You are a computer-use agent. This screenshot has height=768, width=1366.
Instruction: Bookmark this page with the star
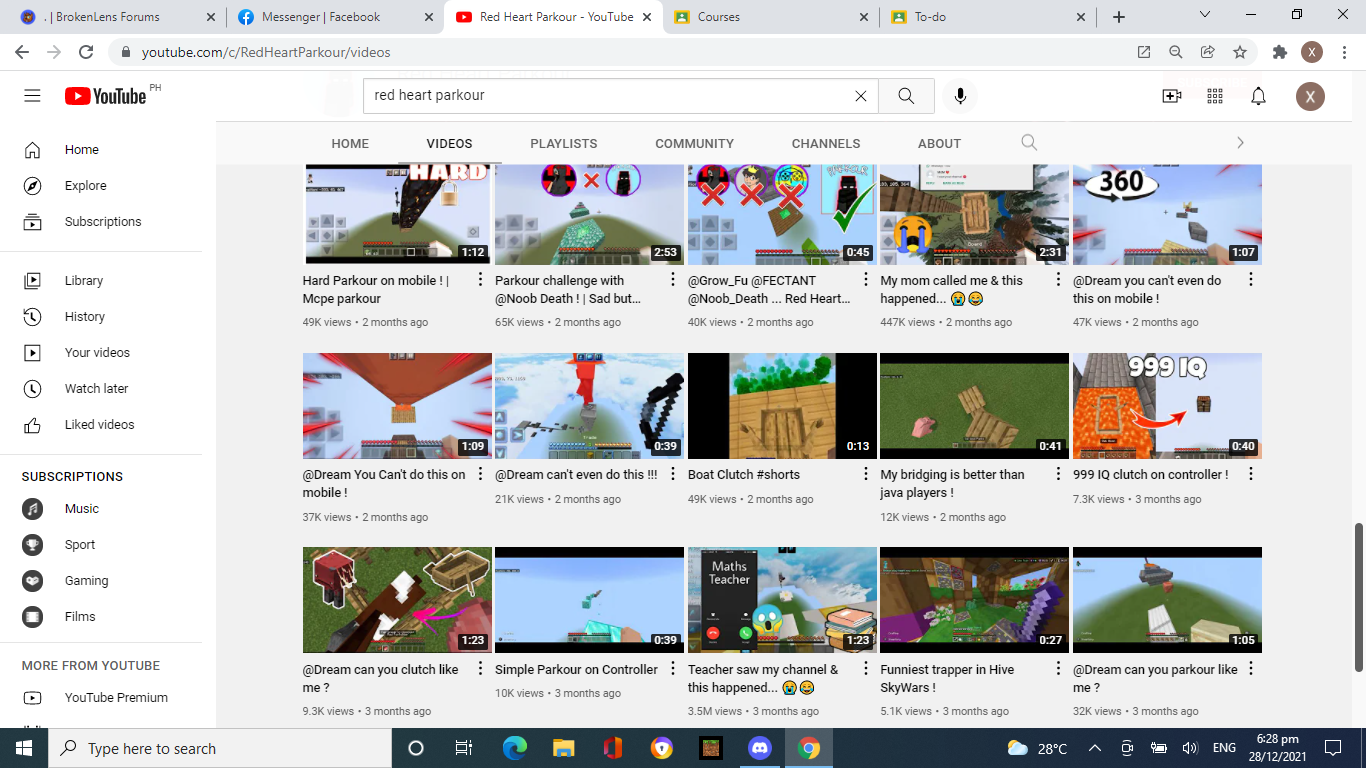tap(1240, 52)
